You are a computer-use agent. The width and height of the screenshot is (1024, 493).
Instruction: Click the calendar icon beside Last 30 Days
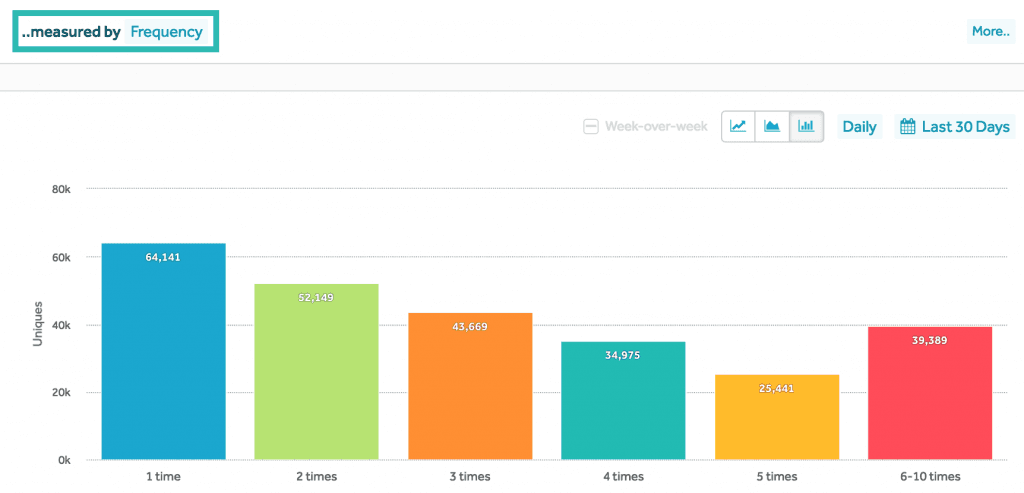coord(908,127)
